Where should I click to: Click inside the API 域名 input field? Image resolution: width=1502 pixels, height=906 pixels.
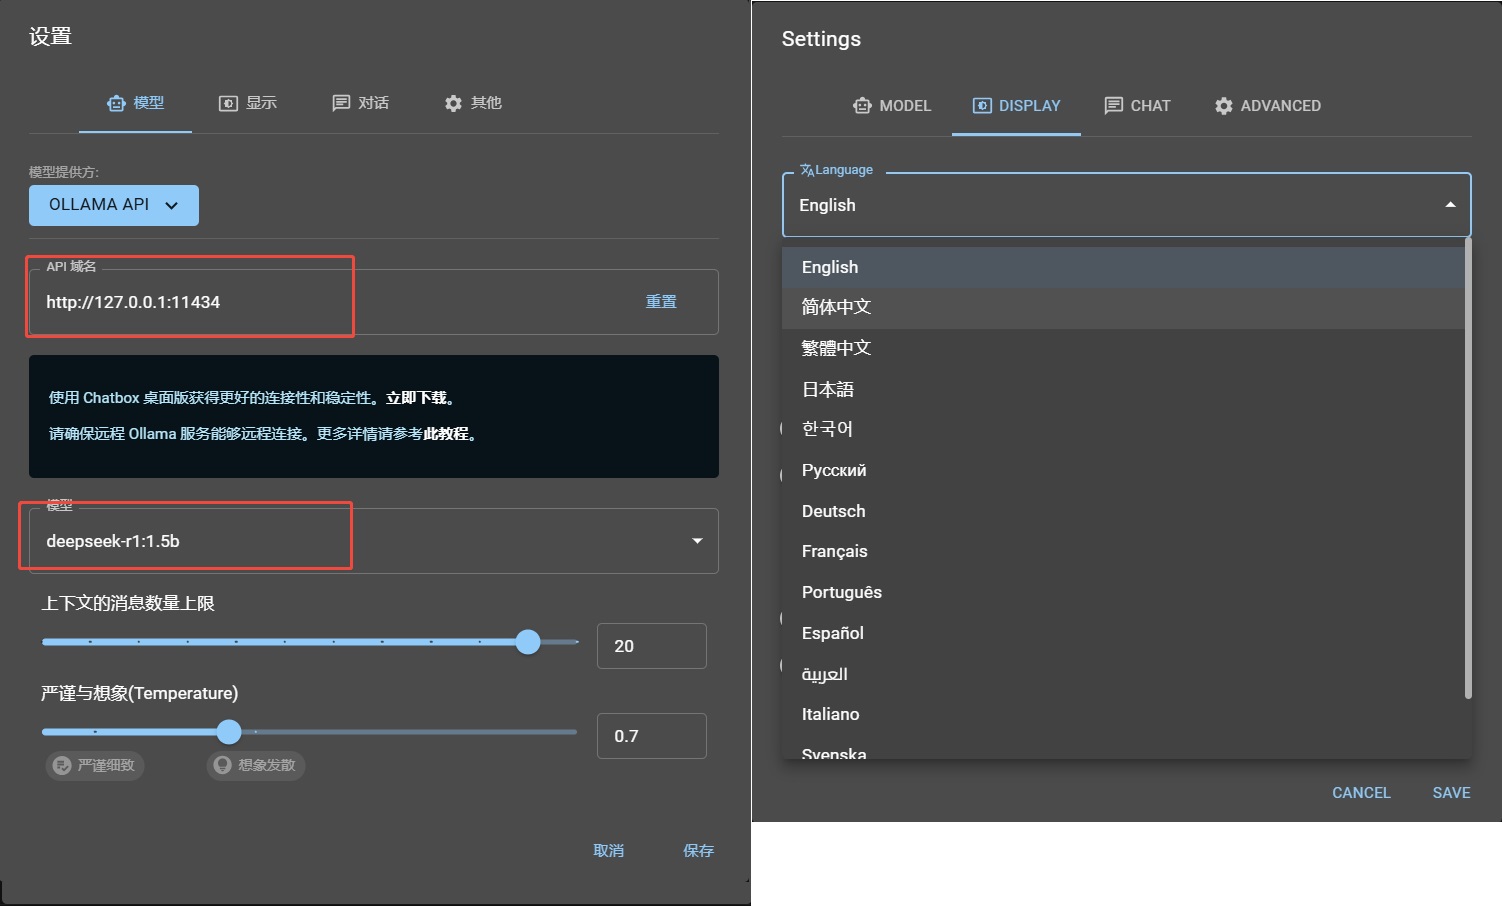tap(190, 301)
